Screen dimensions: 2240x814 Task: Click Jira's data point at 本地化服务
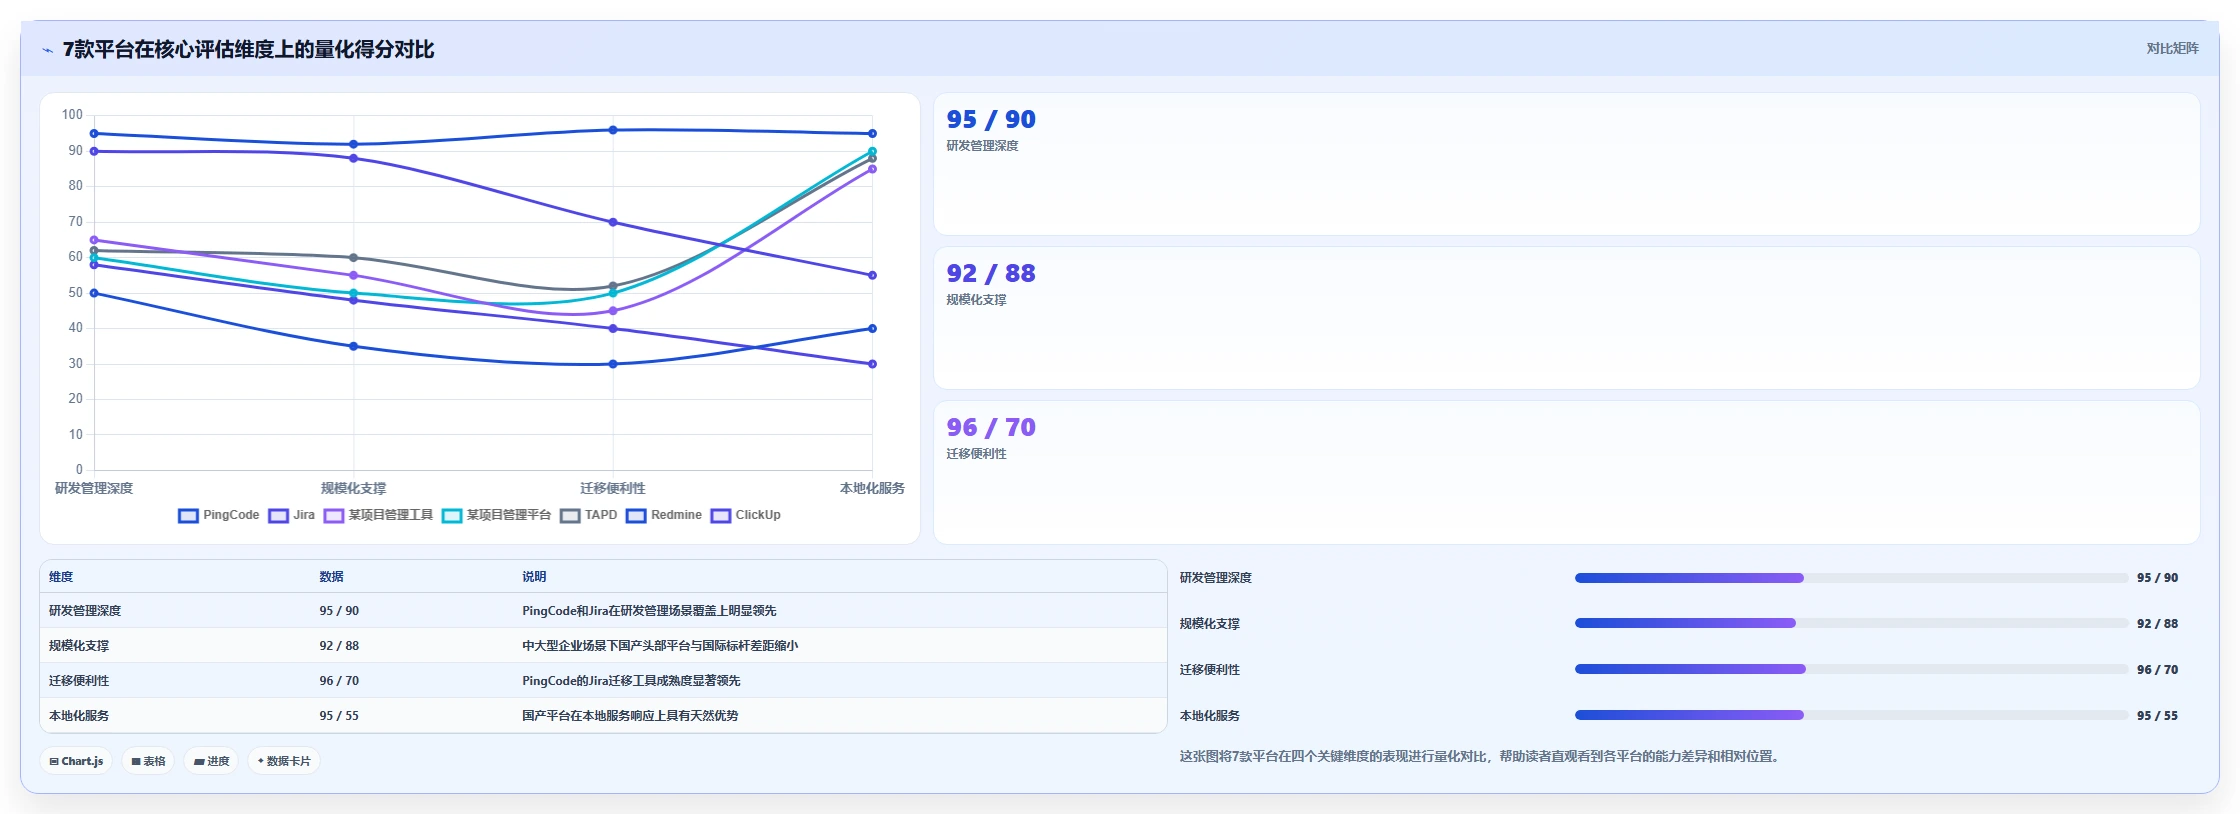(872, 275)
